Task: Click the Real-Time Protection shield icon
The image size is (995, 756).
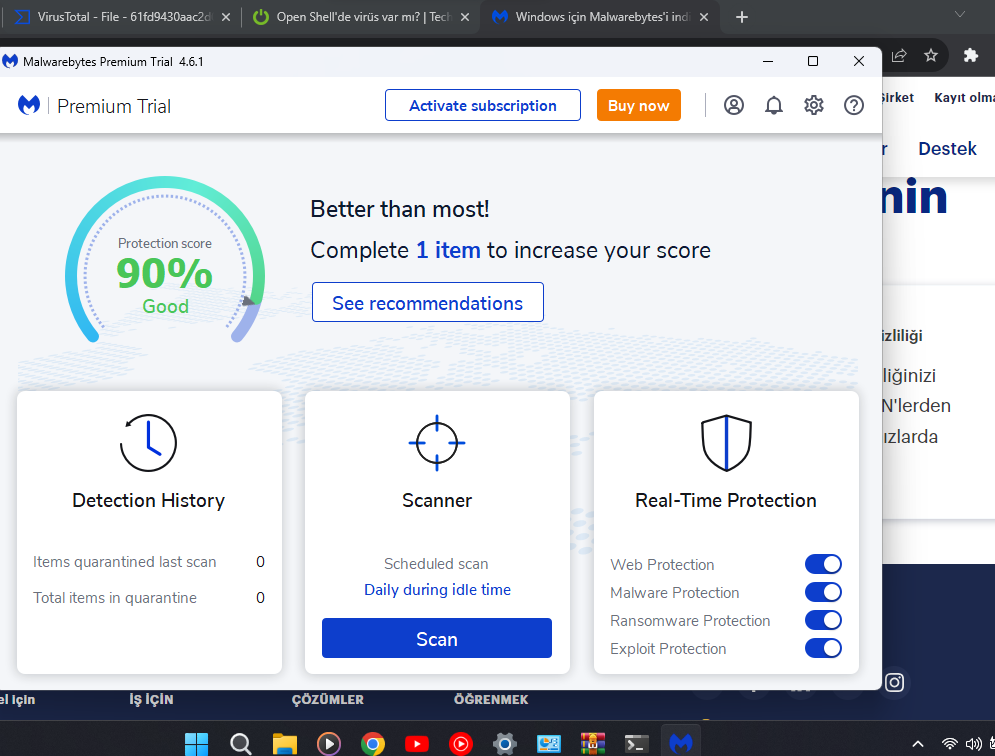Action: point(726,442)
